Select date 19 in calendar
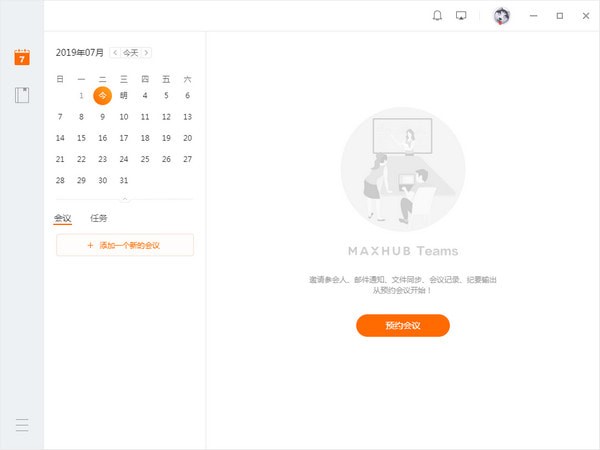This screenshot has width=600, height=450. [x=166, y=138]
